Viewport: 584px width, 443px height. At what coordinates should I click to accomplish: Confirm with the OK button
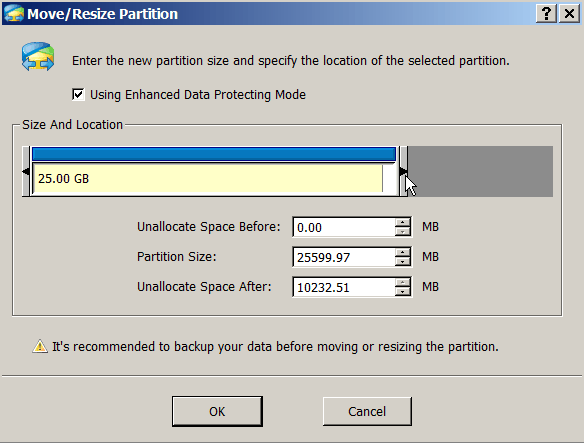click(x=217, y=411)
